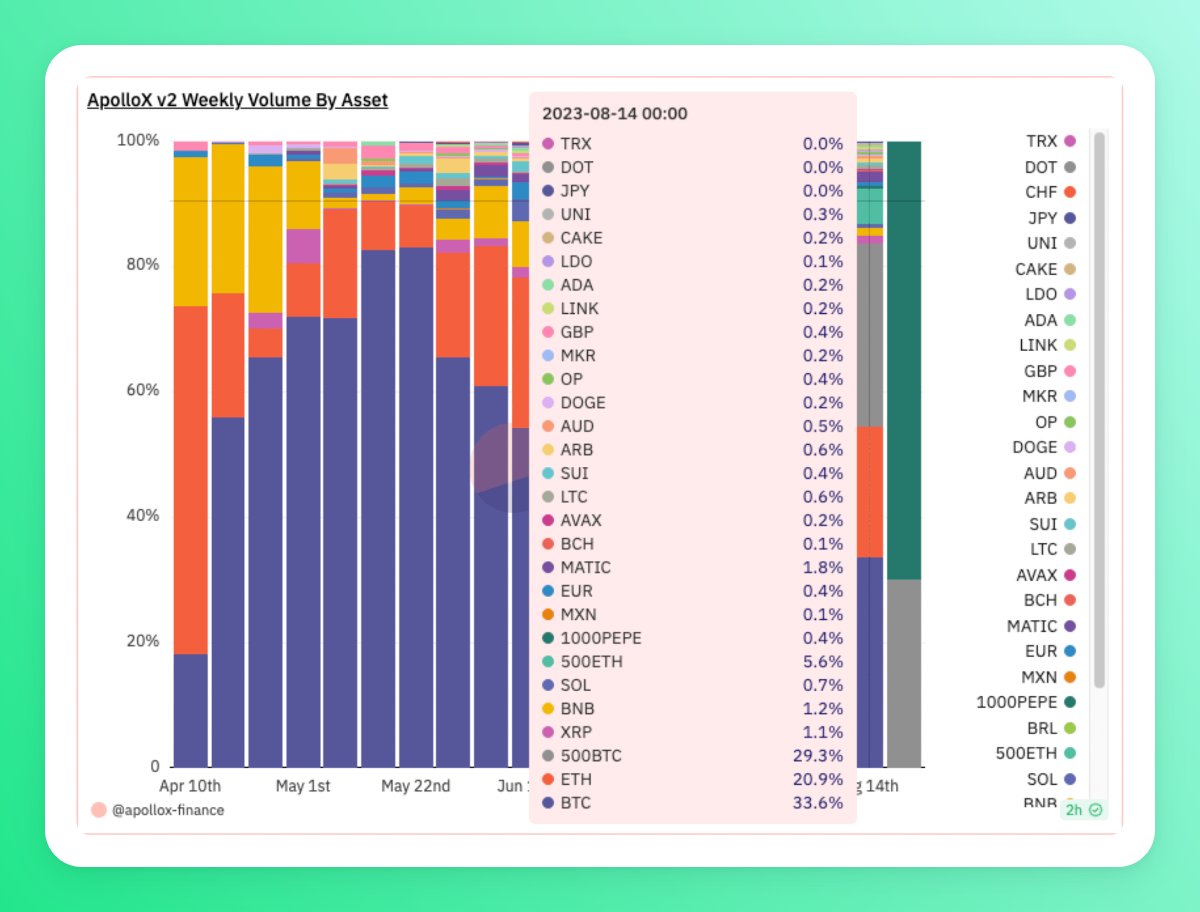Click the tall purple BTC segment above May 22nd

coord(416,507)
